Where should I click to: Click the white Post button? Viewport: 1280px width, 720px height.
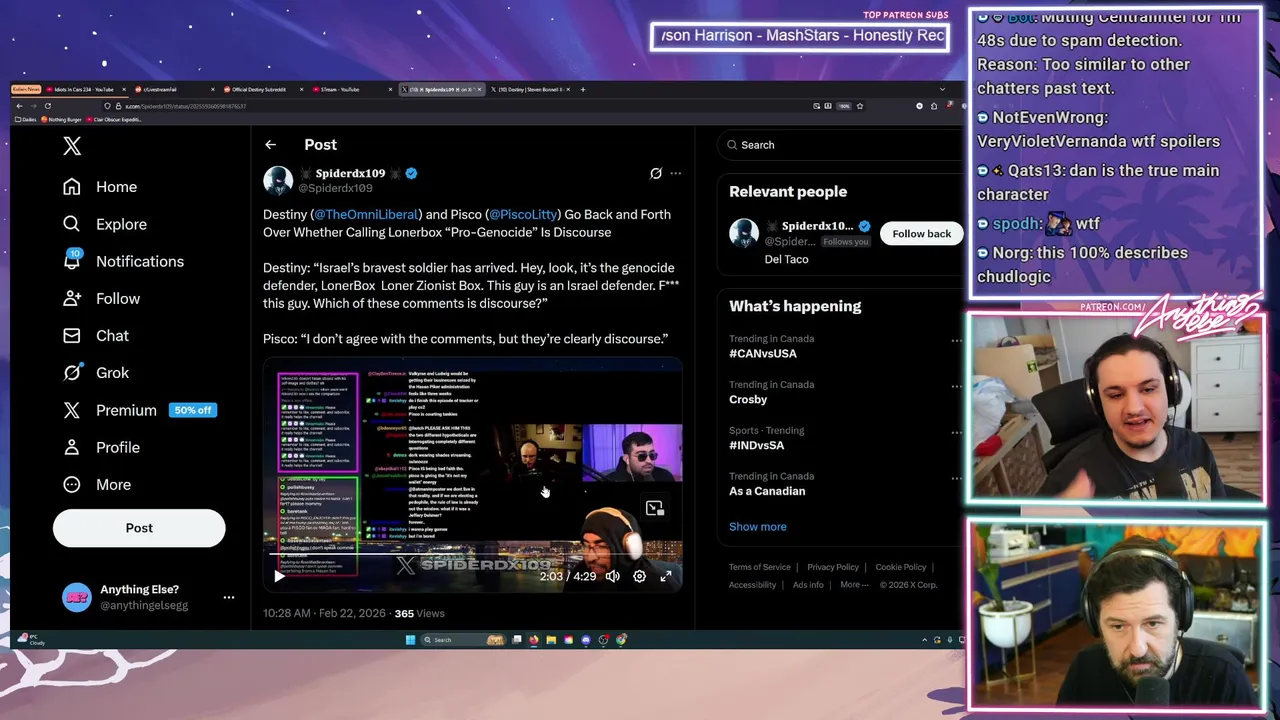pos(139,528)
